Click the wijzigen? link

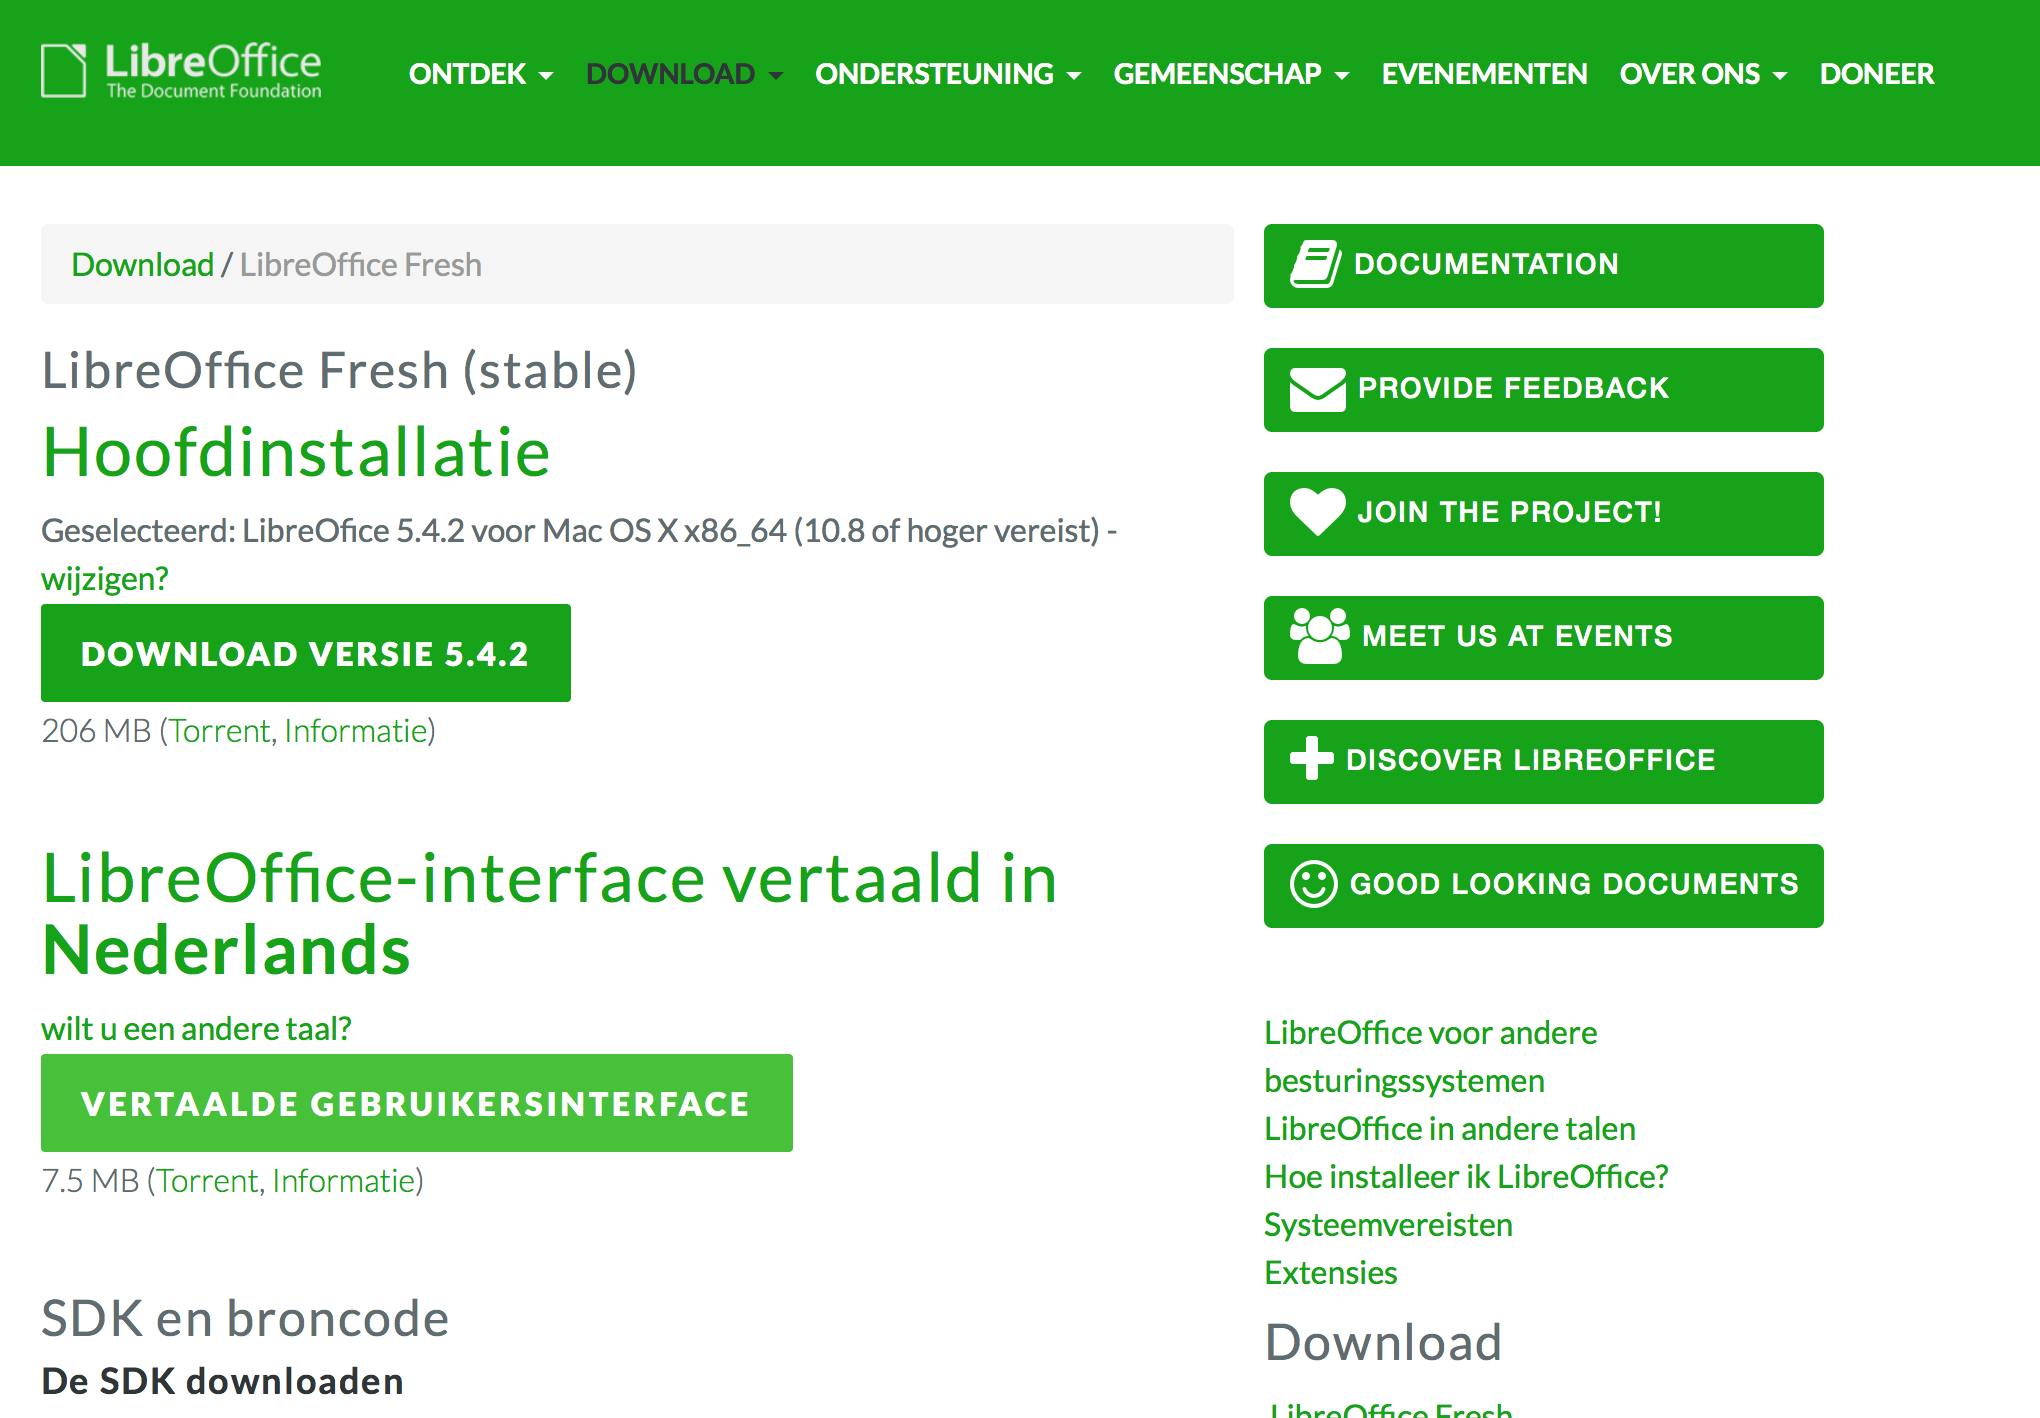pos(105,578)
